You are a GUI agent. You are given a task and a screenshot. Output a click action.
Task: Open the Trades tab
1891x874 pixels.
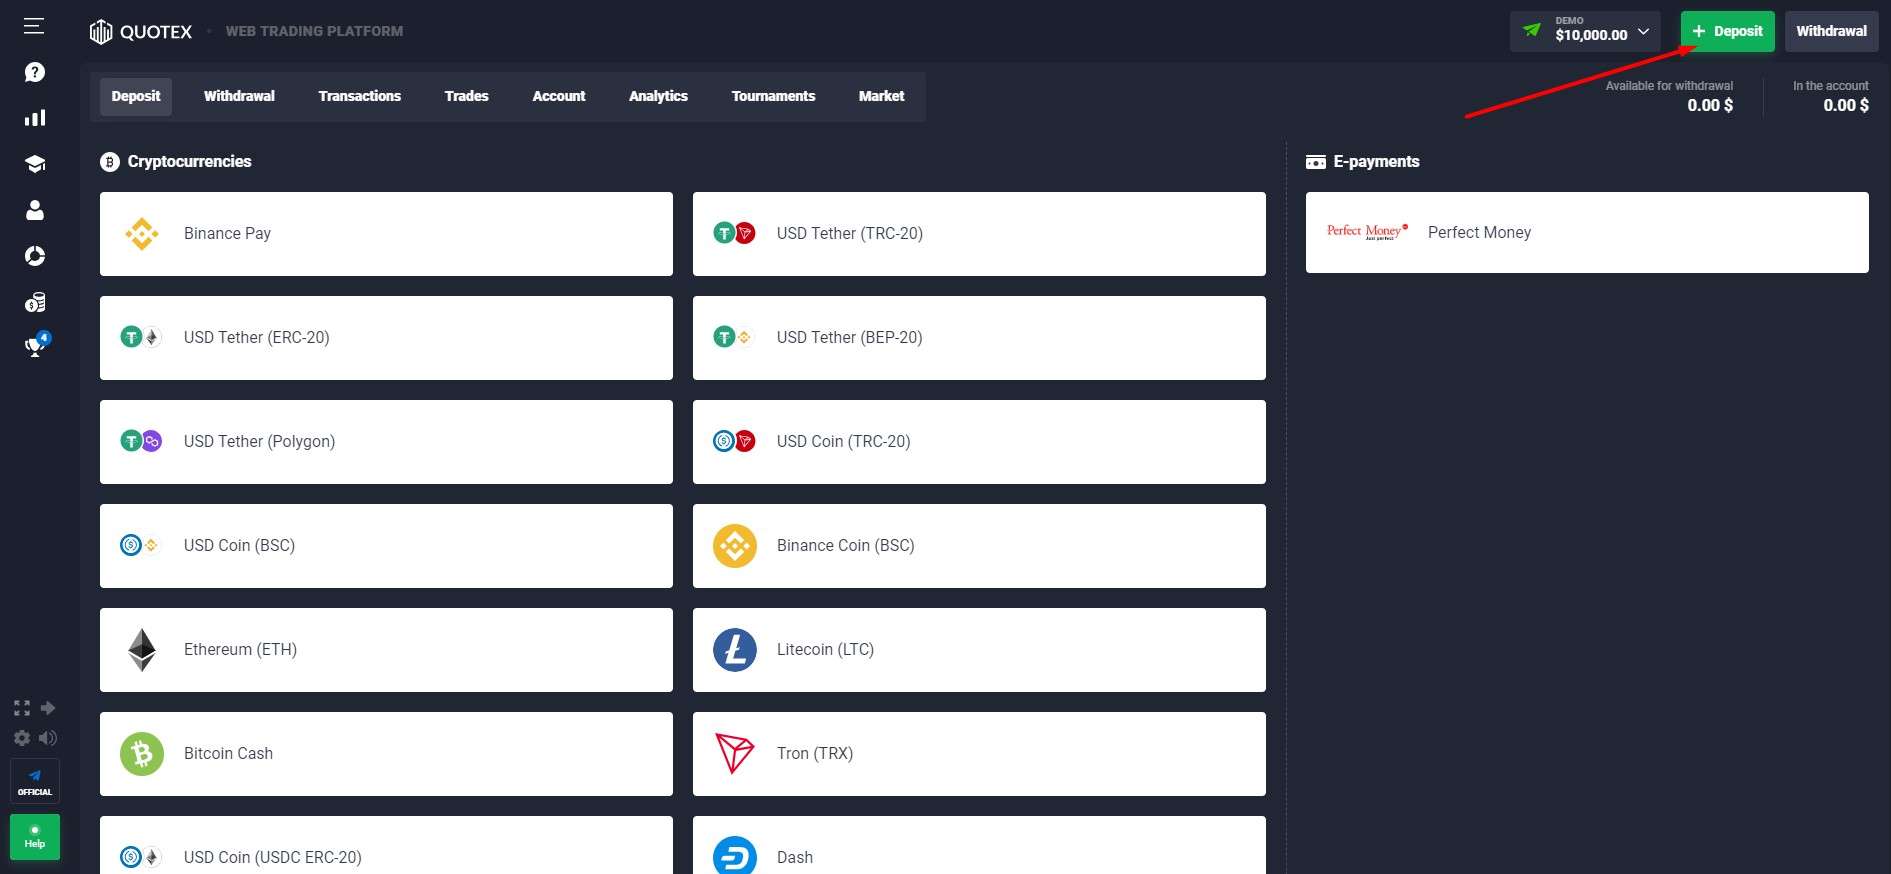click(467, 96)
